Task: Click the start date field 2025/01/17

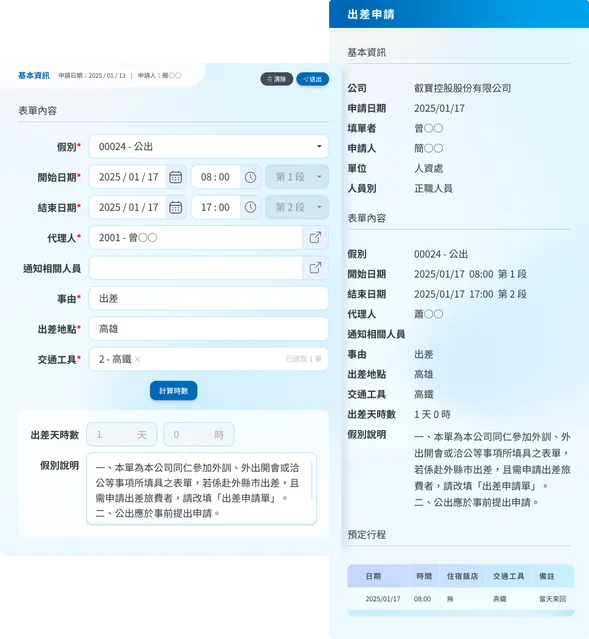Action: pos(128,177)
